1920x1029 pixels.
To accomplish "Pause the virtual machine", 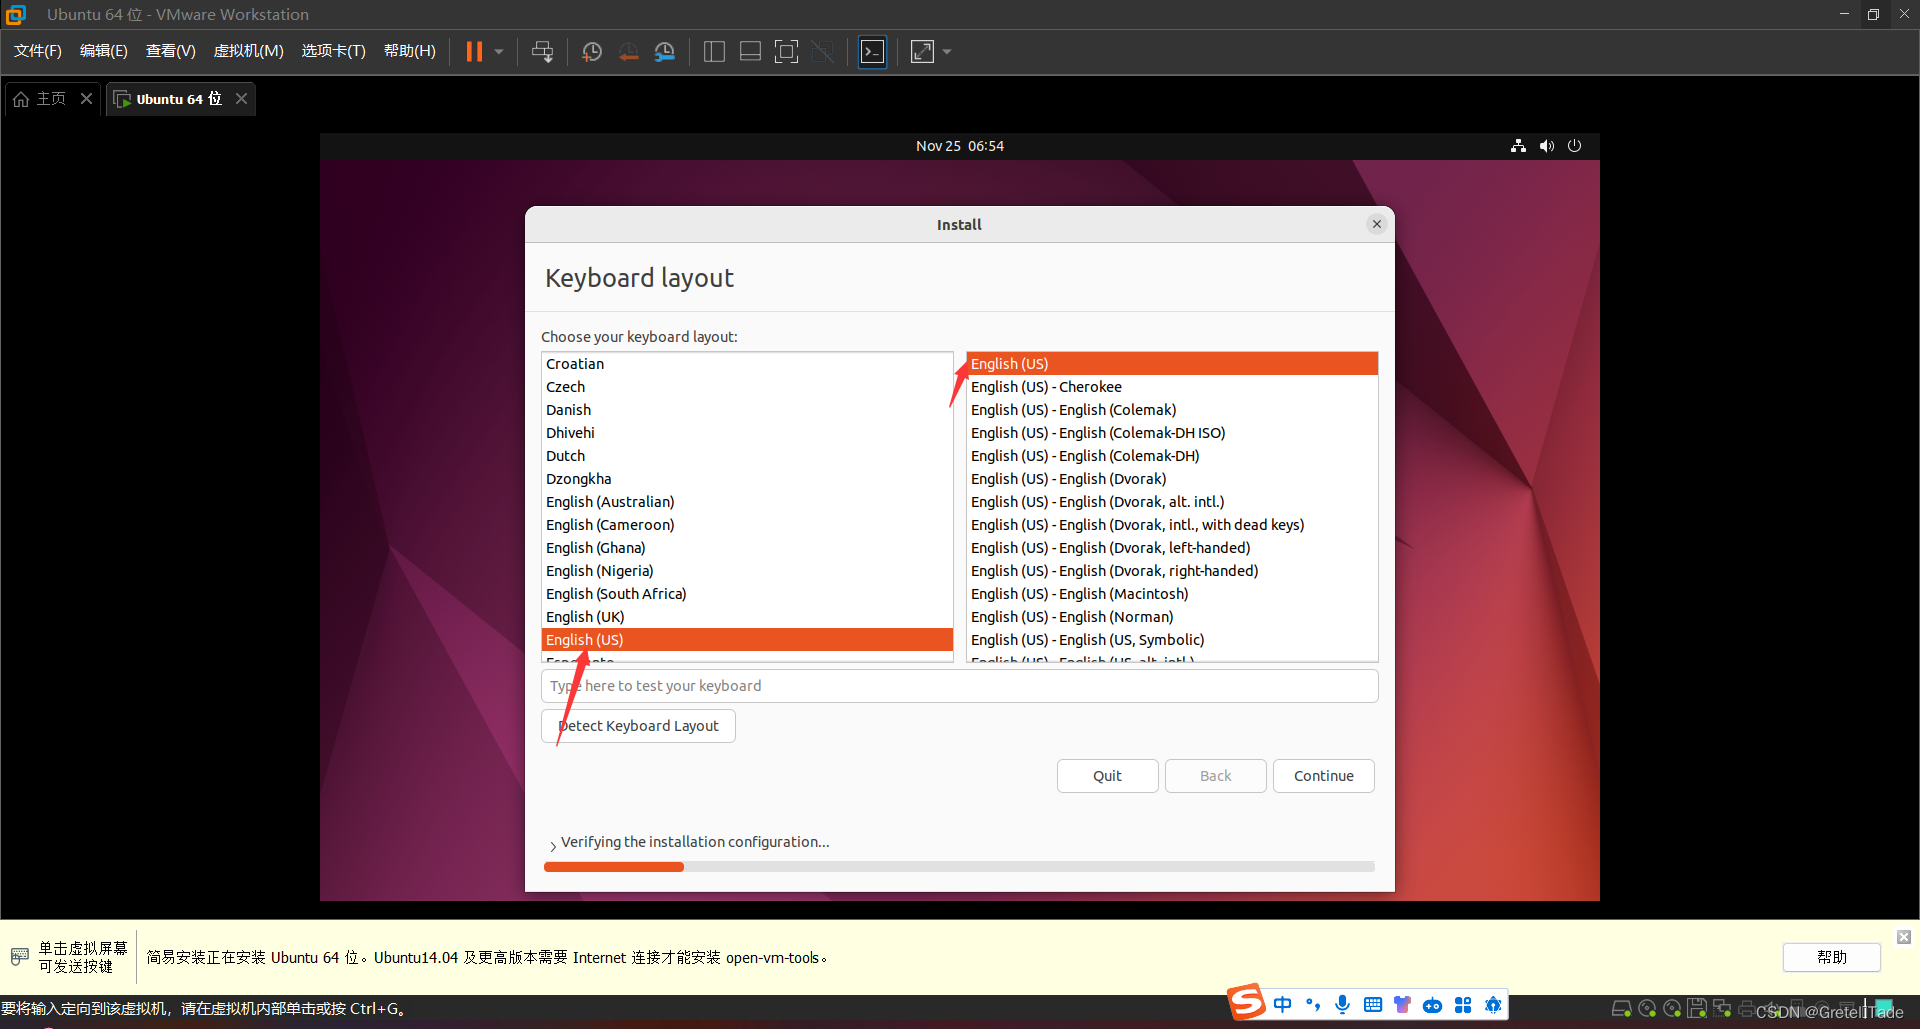I will pyautogui.click(x=474, y=52).
